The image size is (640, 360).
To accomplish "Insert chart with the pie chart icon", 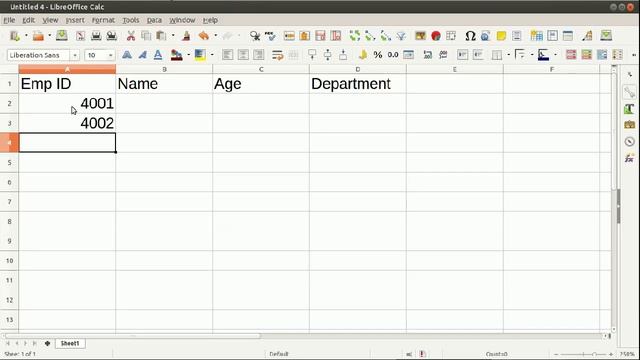I will click(436, 36).
